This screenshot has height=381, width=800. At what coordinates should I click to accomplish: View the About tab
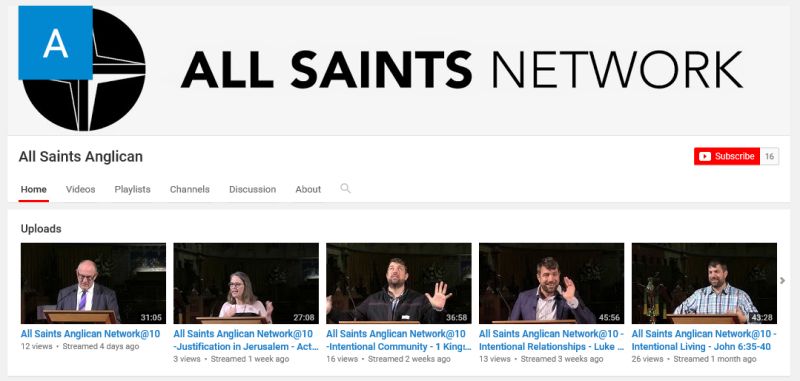click(308, 189)
